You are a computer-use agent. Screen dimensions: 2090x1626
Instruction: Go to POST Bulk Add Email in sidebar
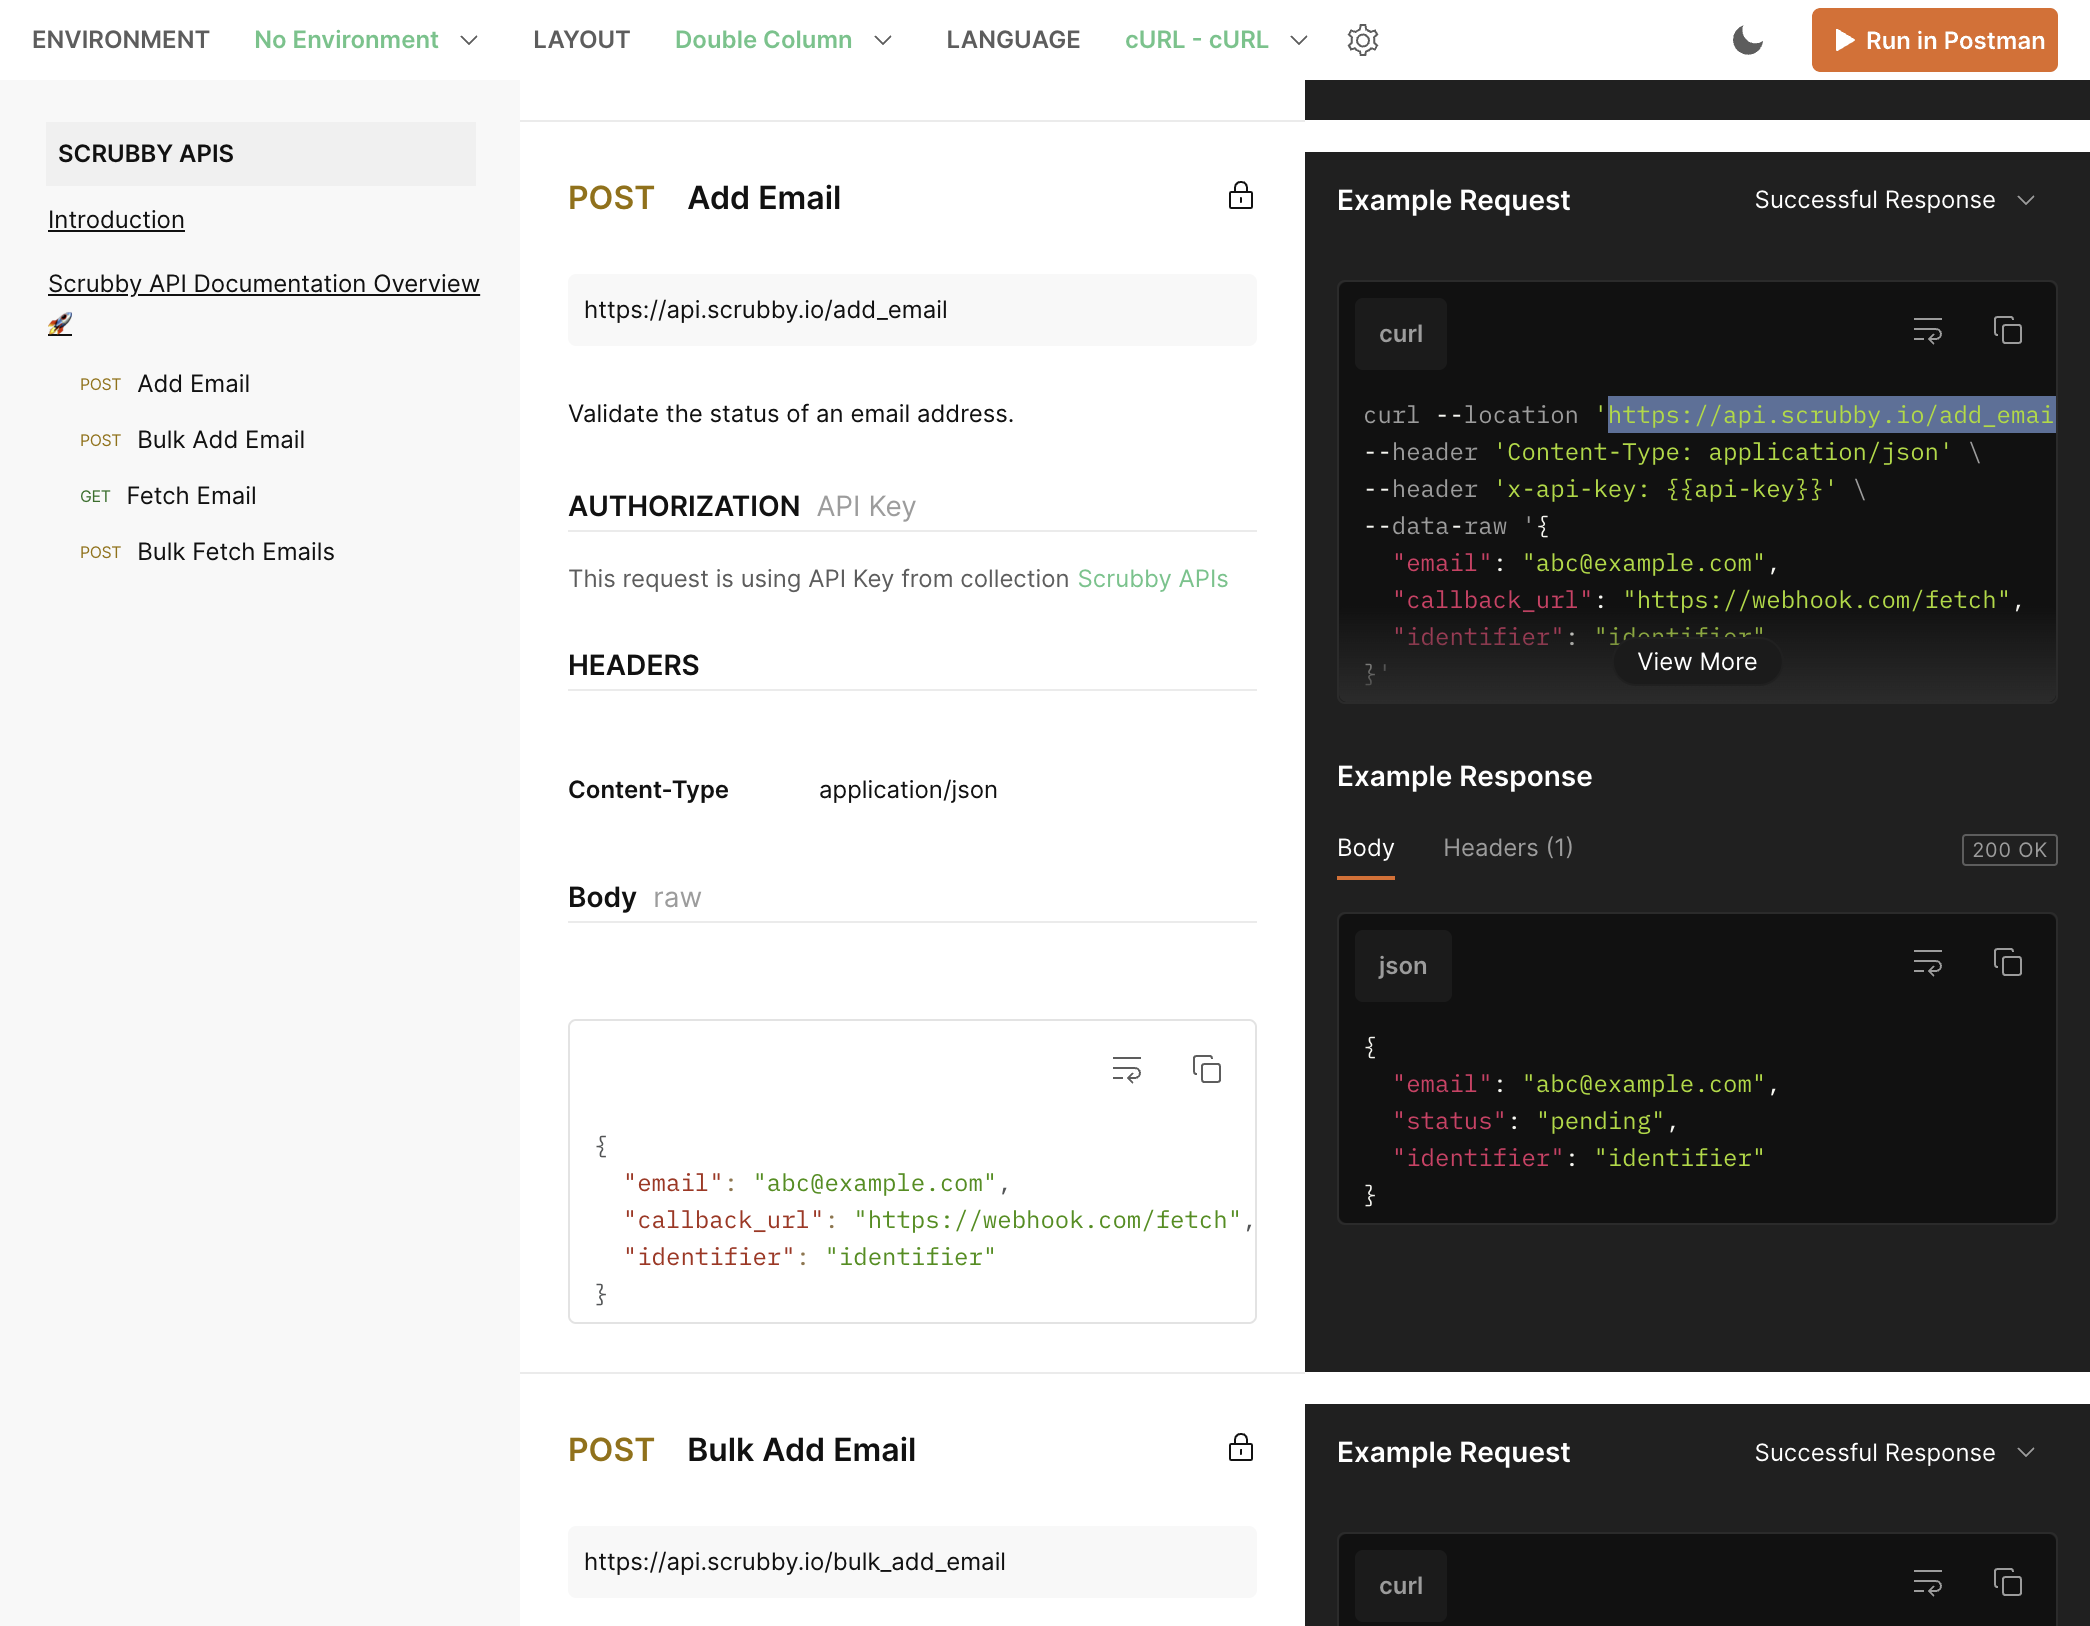pyautogui.click(x=192, y=440)
